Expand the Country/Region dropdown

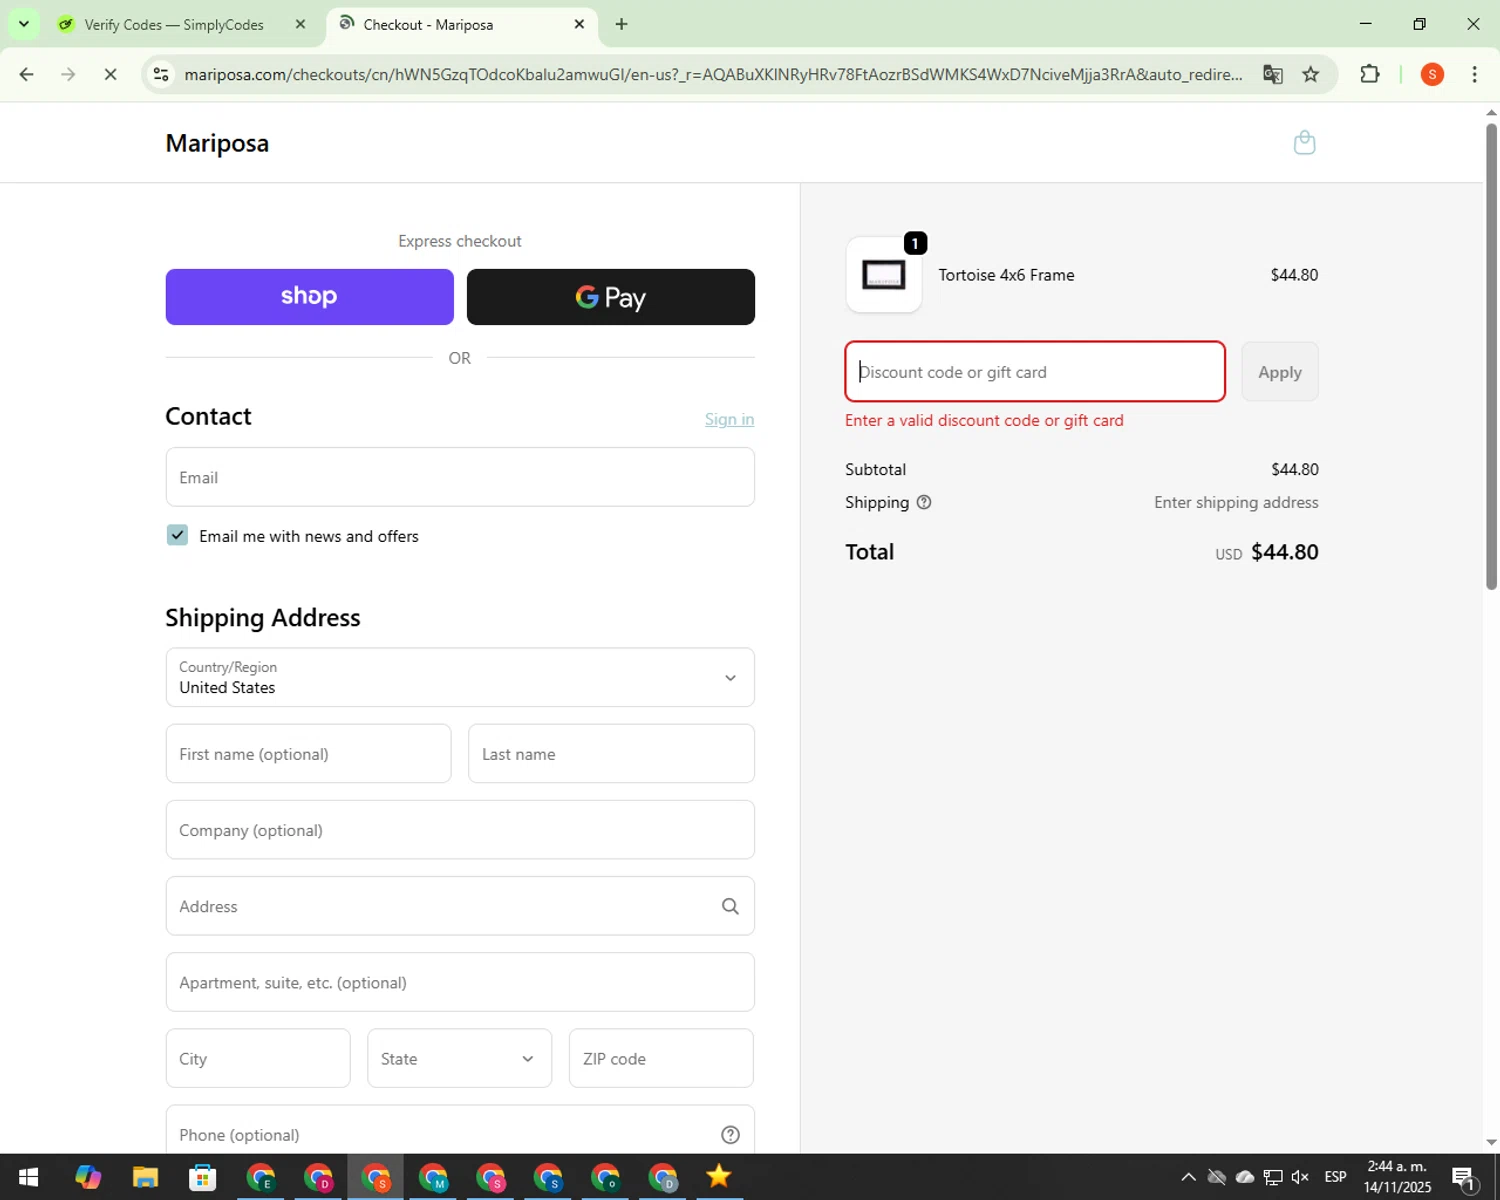[460, 677]
